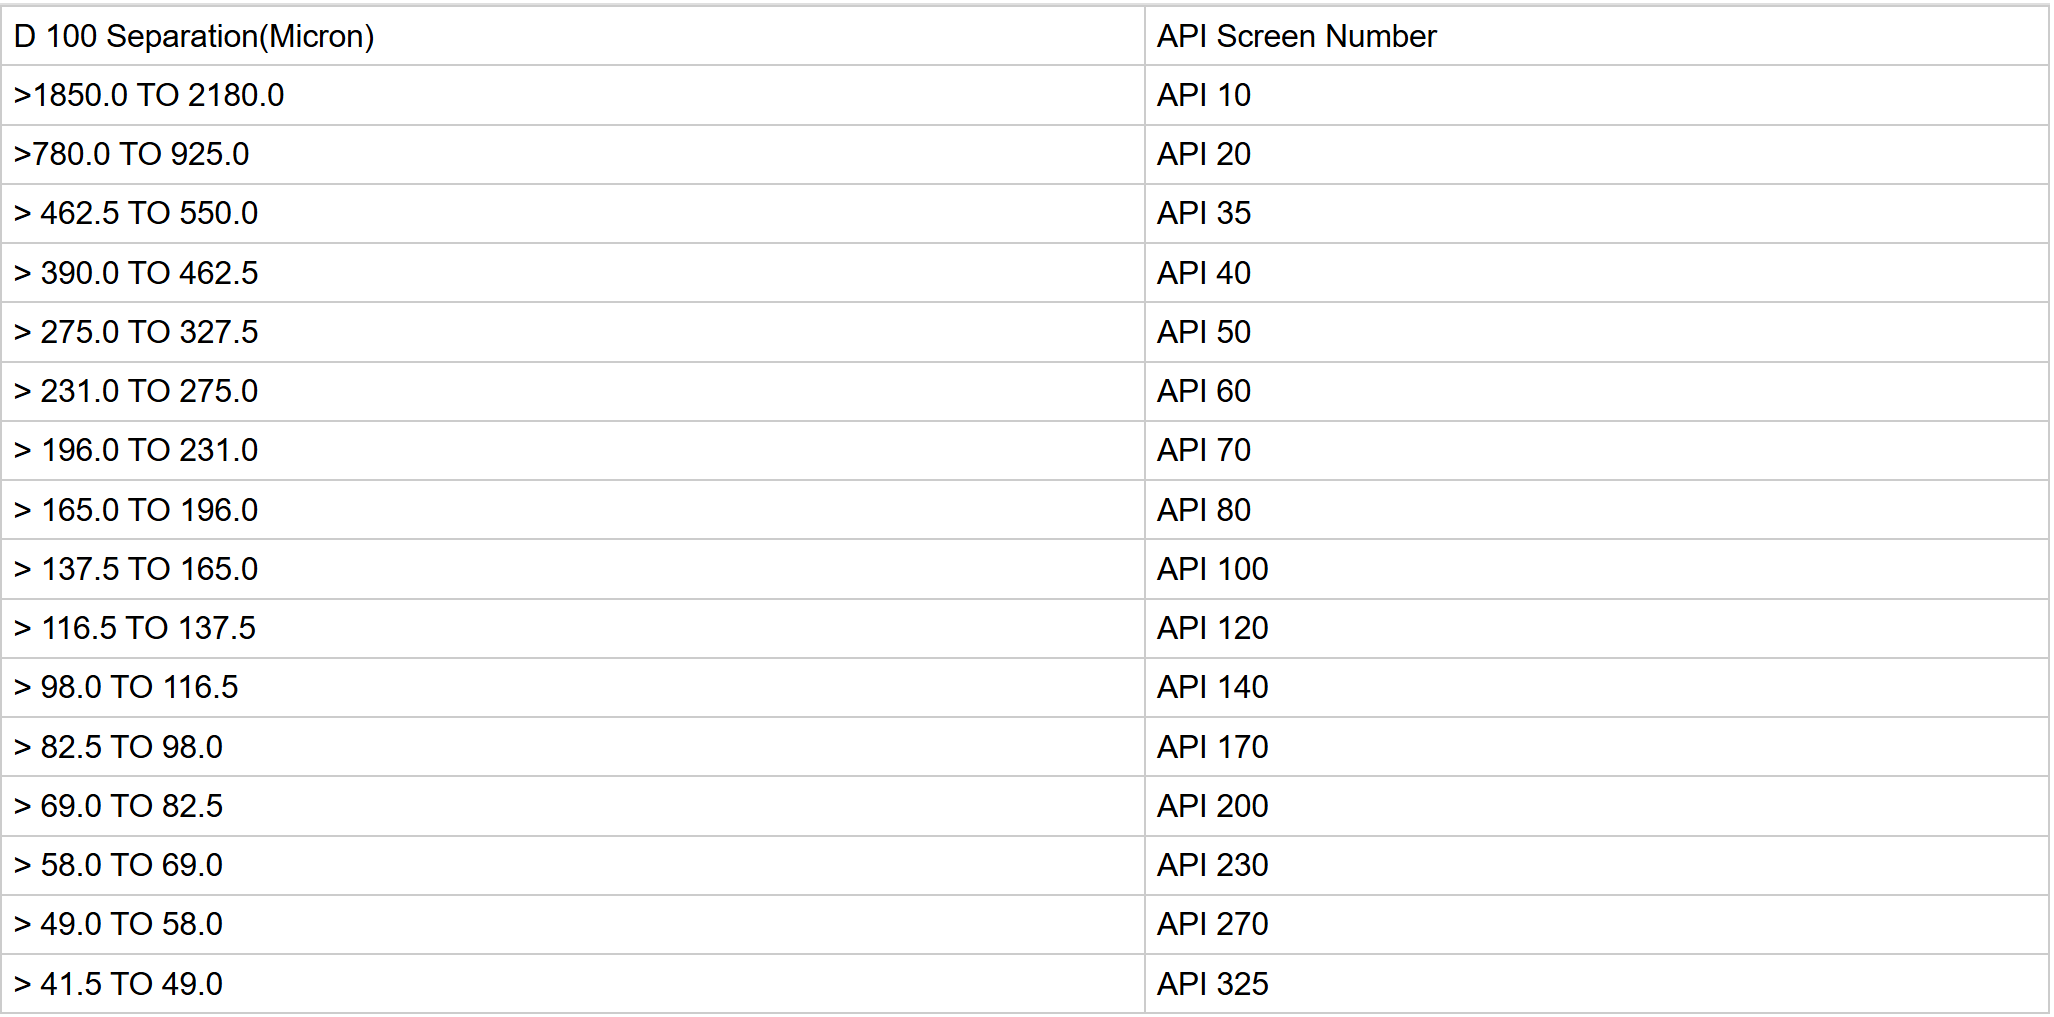This screenshot has width=2054, height=1017.
Task: Click the '>780.0 TO 925.0' range cell
Action: (x=131, y=155)
